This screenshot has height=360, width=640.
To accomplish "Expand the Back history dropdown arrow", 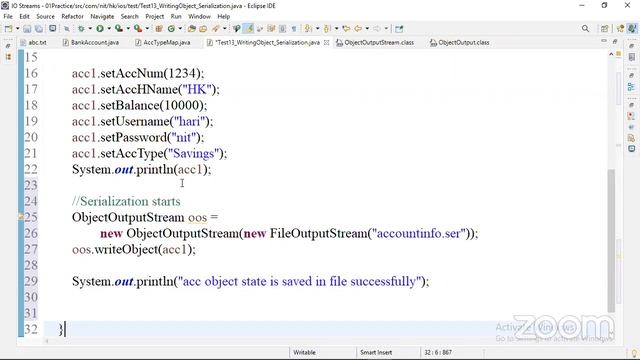I will tap(367, 29).
